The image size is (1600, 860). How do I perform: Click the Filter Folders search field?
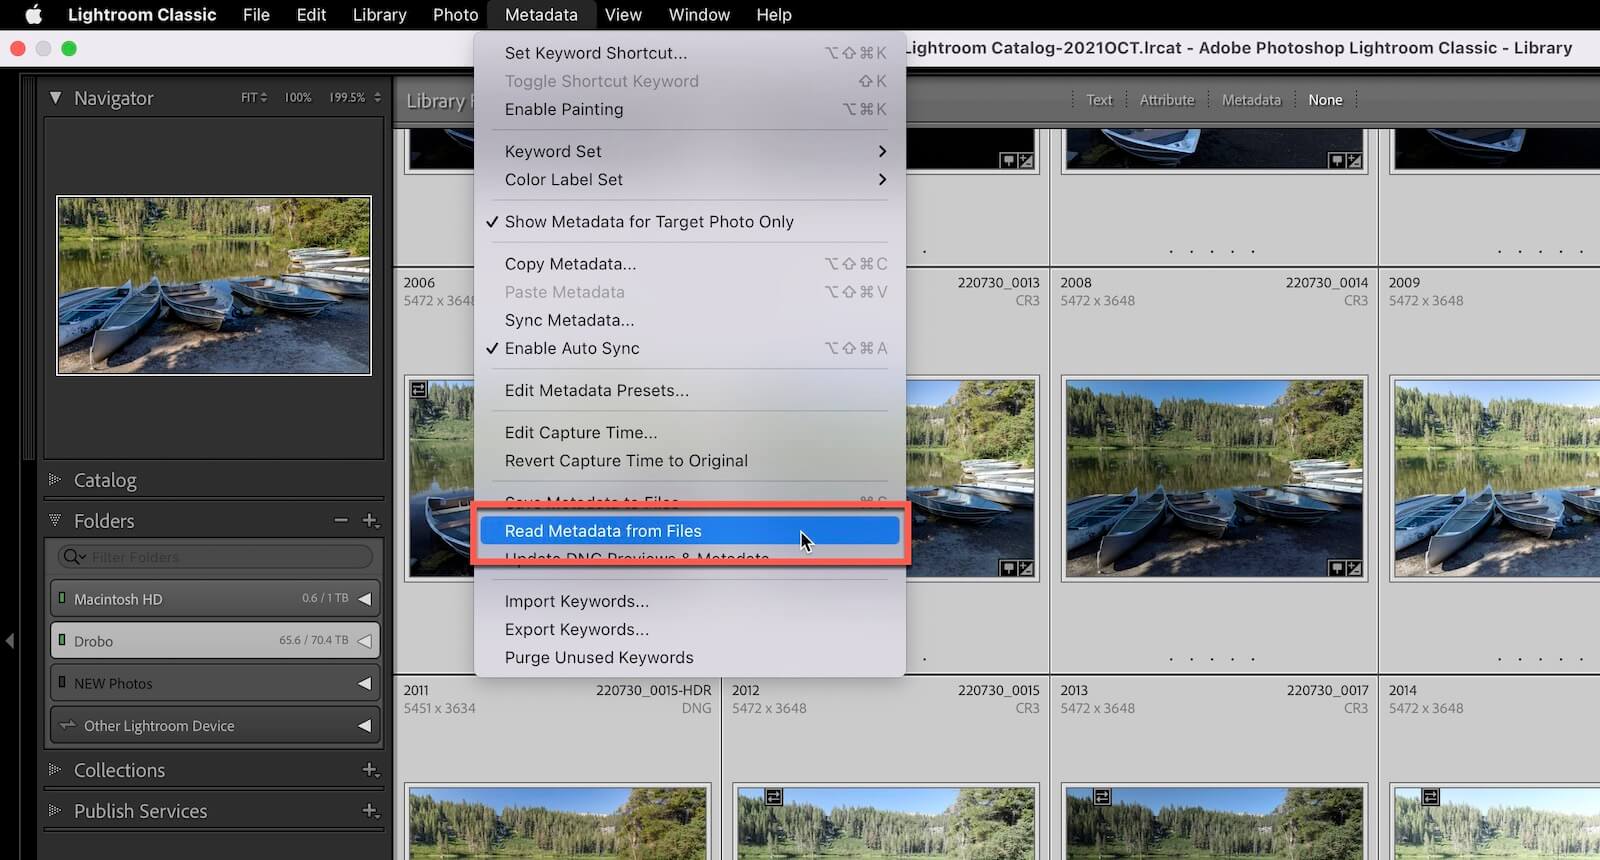point(215,557)
